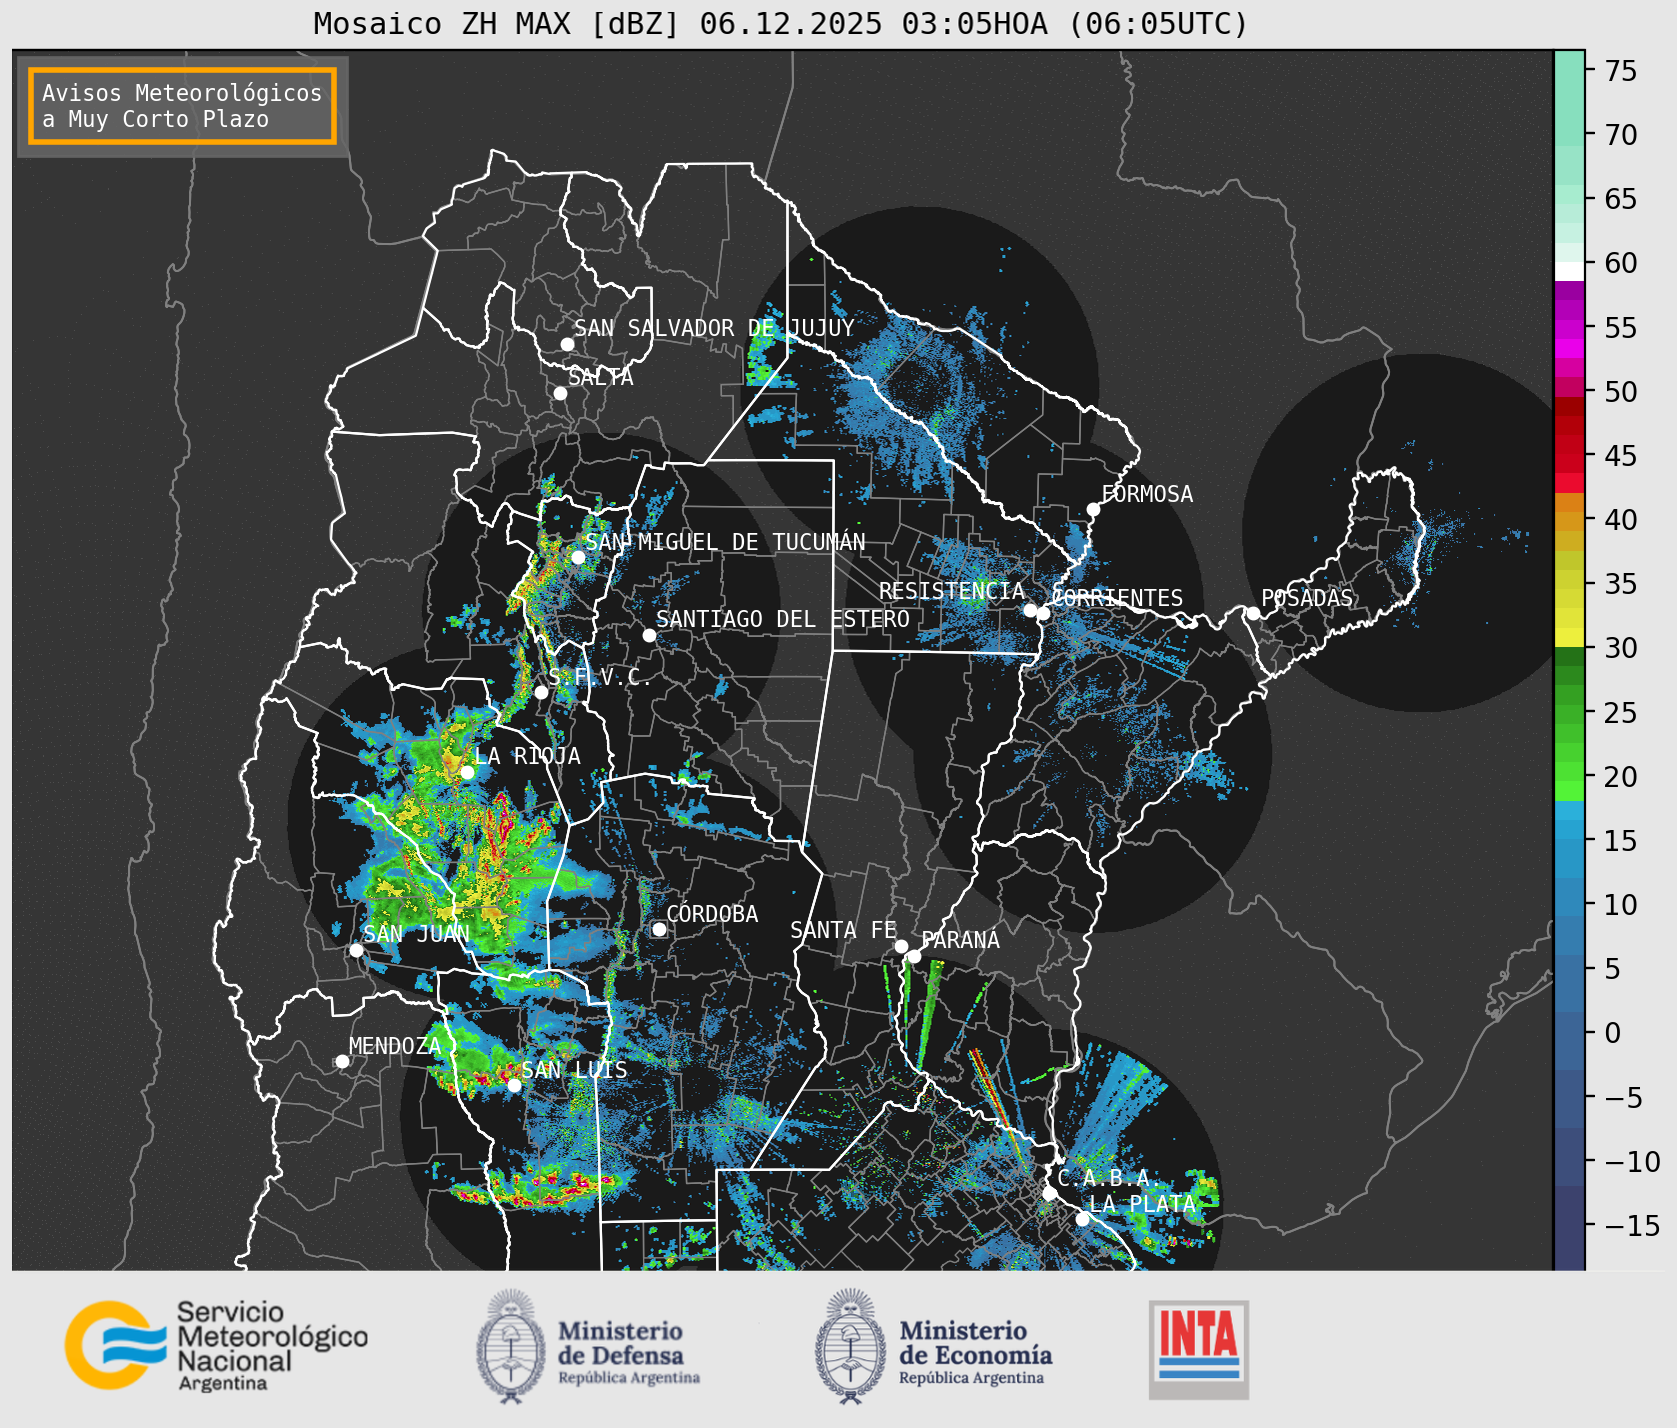
Task: Click the SAN SALVADOR DE JUJUY label
Action: 714,328
